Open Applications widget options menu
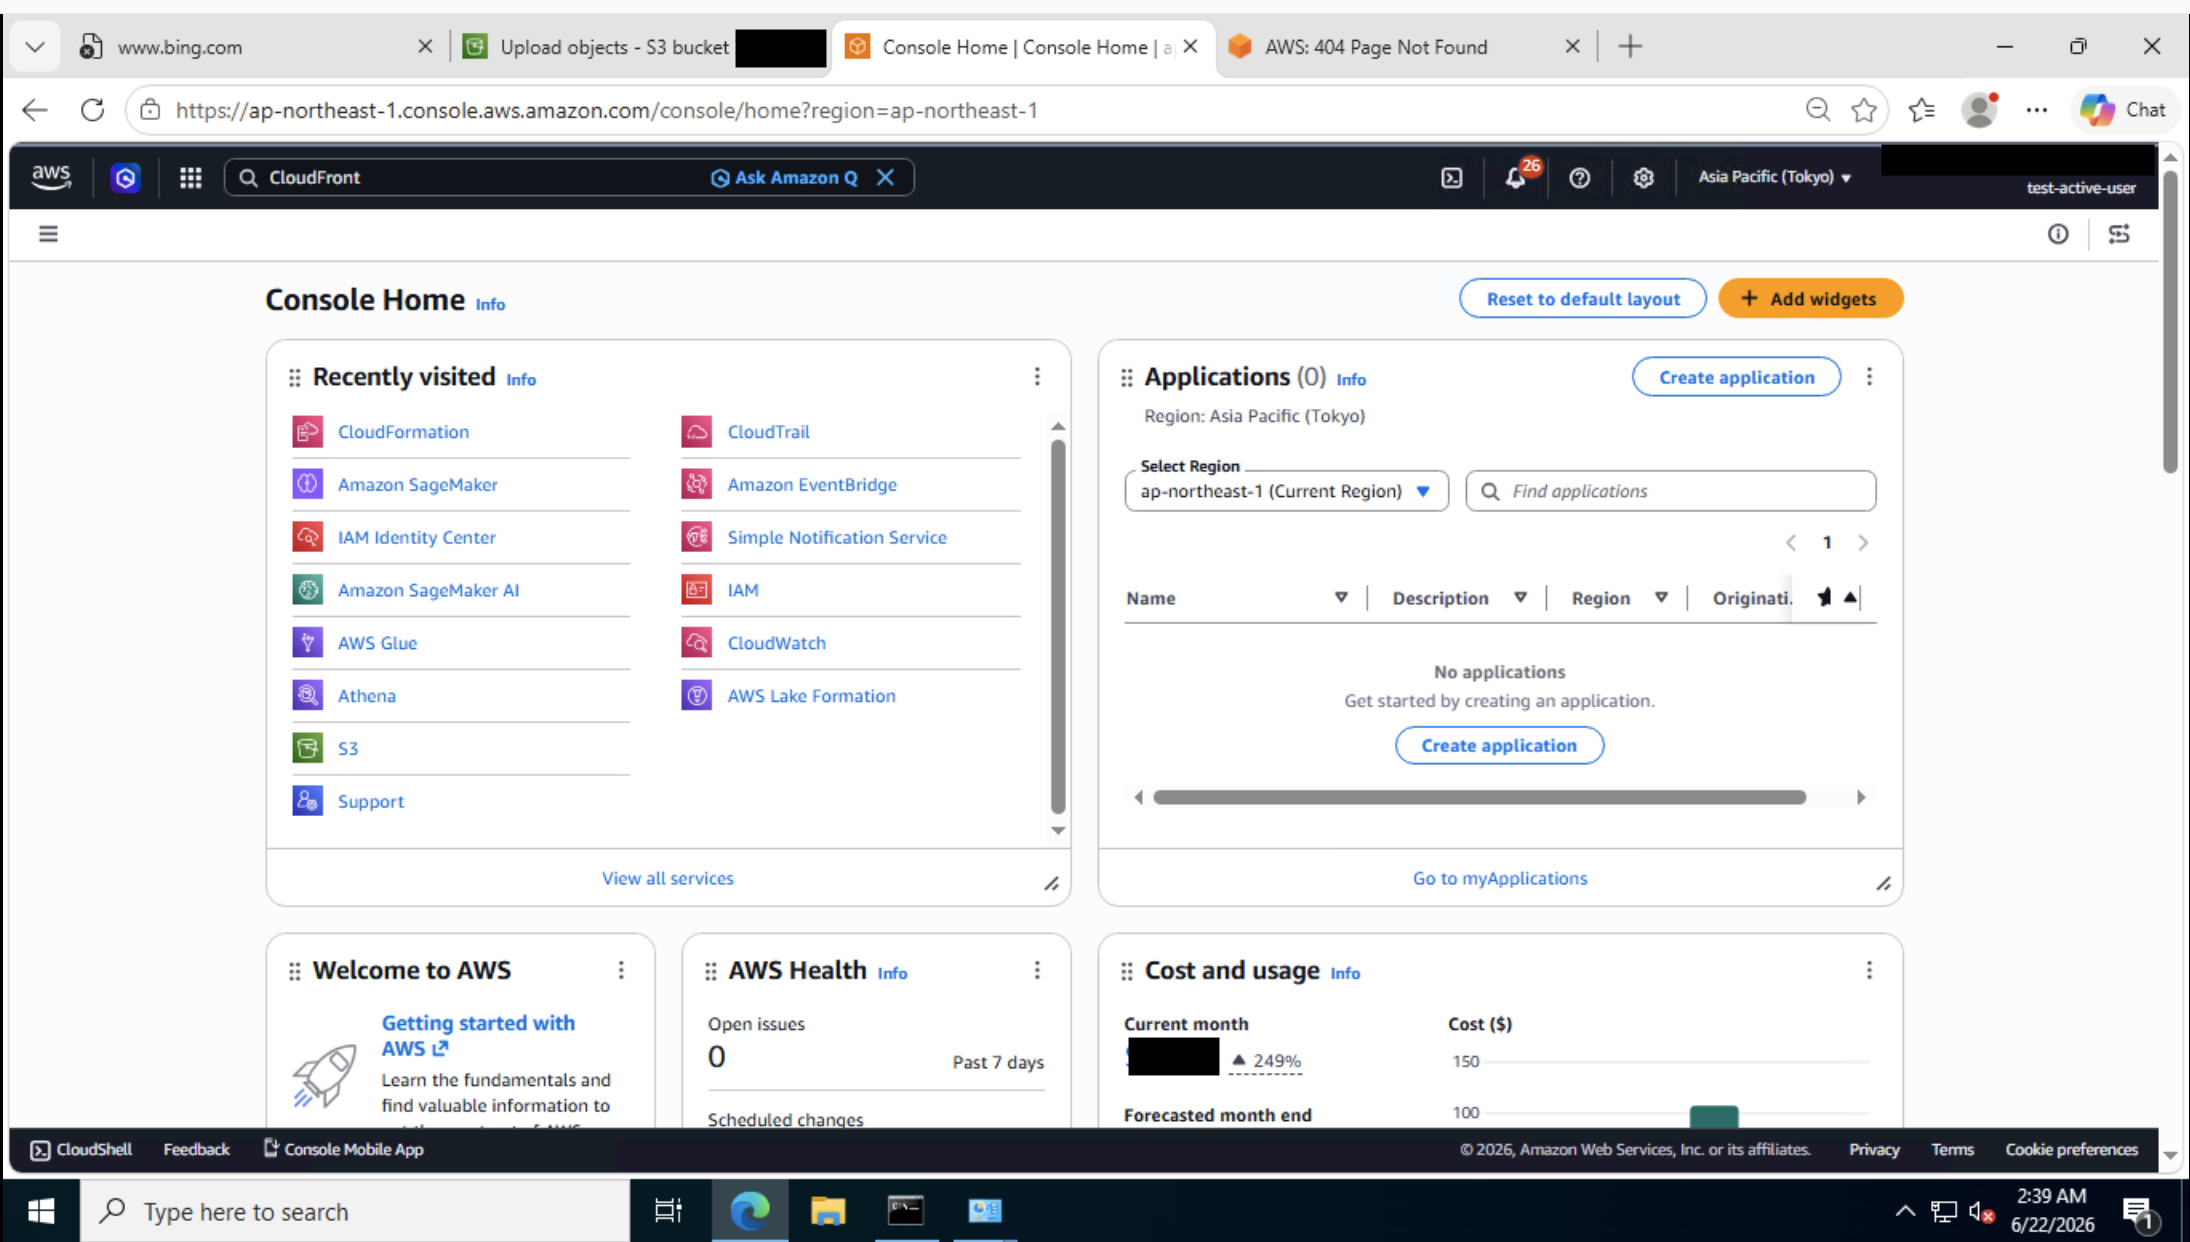 pyautogui.click(x=1868, y=376)
